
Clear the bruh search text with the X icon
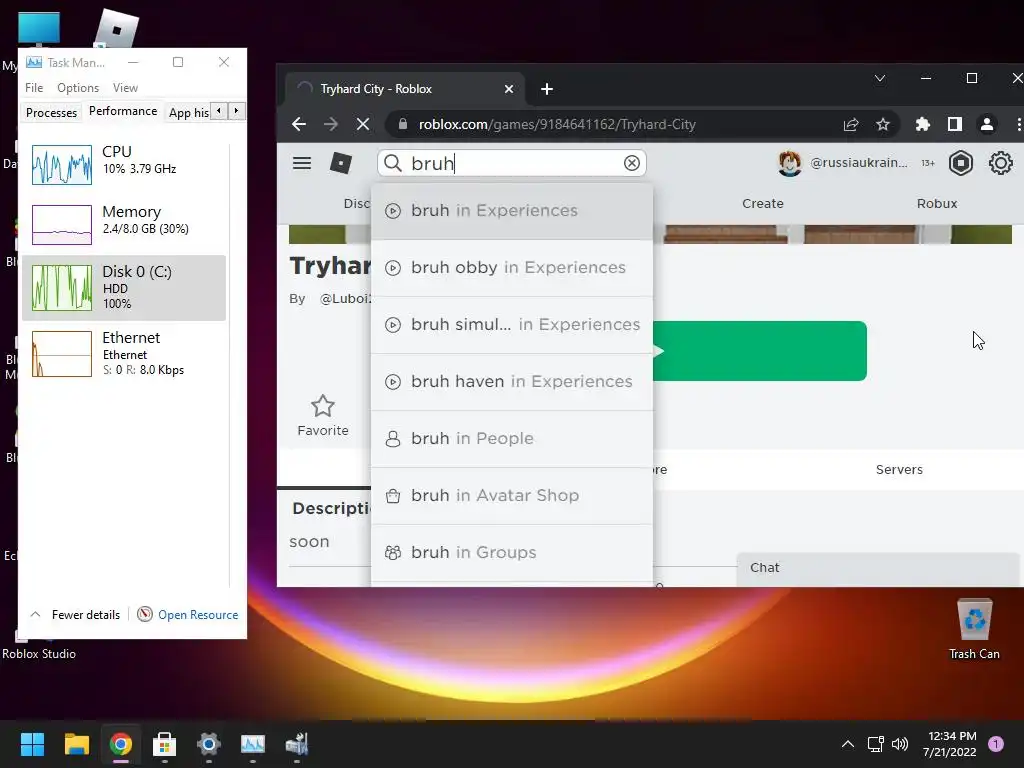pyautogui.click(x=632, y=163)
